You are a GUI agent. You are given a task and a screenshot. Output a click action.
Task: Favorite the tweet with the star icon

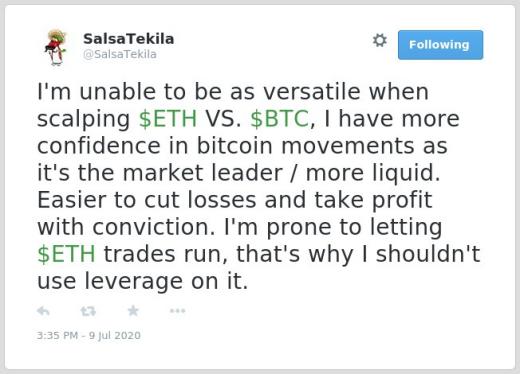tap(133, 311)
